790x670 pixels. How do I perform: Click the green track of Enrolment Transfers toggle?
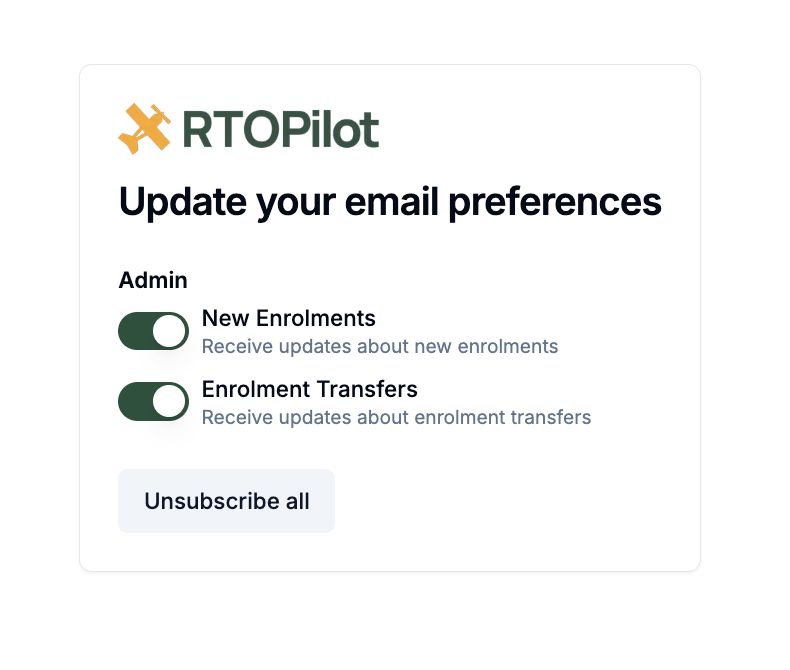pos(135,401)
